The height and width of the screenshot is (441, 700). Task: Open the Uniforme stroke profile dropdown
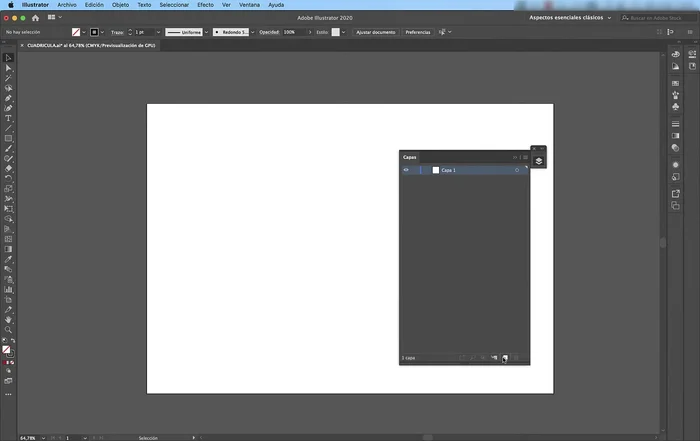[186, 32]
